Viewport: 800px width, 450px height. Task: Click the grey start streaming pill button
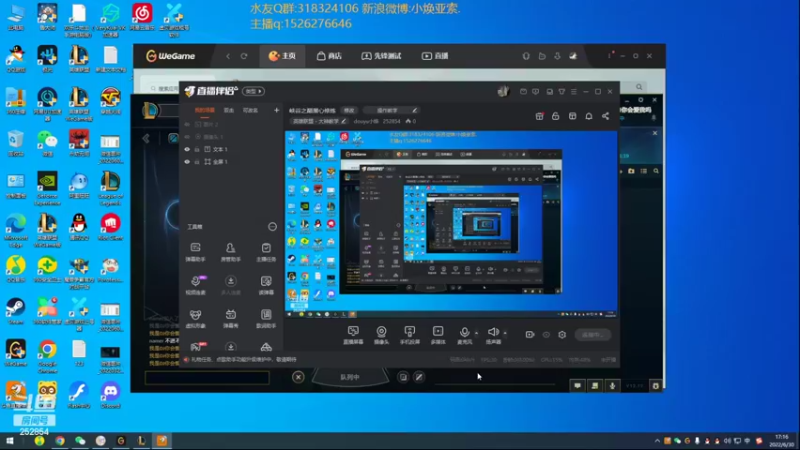click(x=592, y=335)
